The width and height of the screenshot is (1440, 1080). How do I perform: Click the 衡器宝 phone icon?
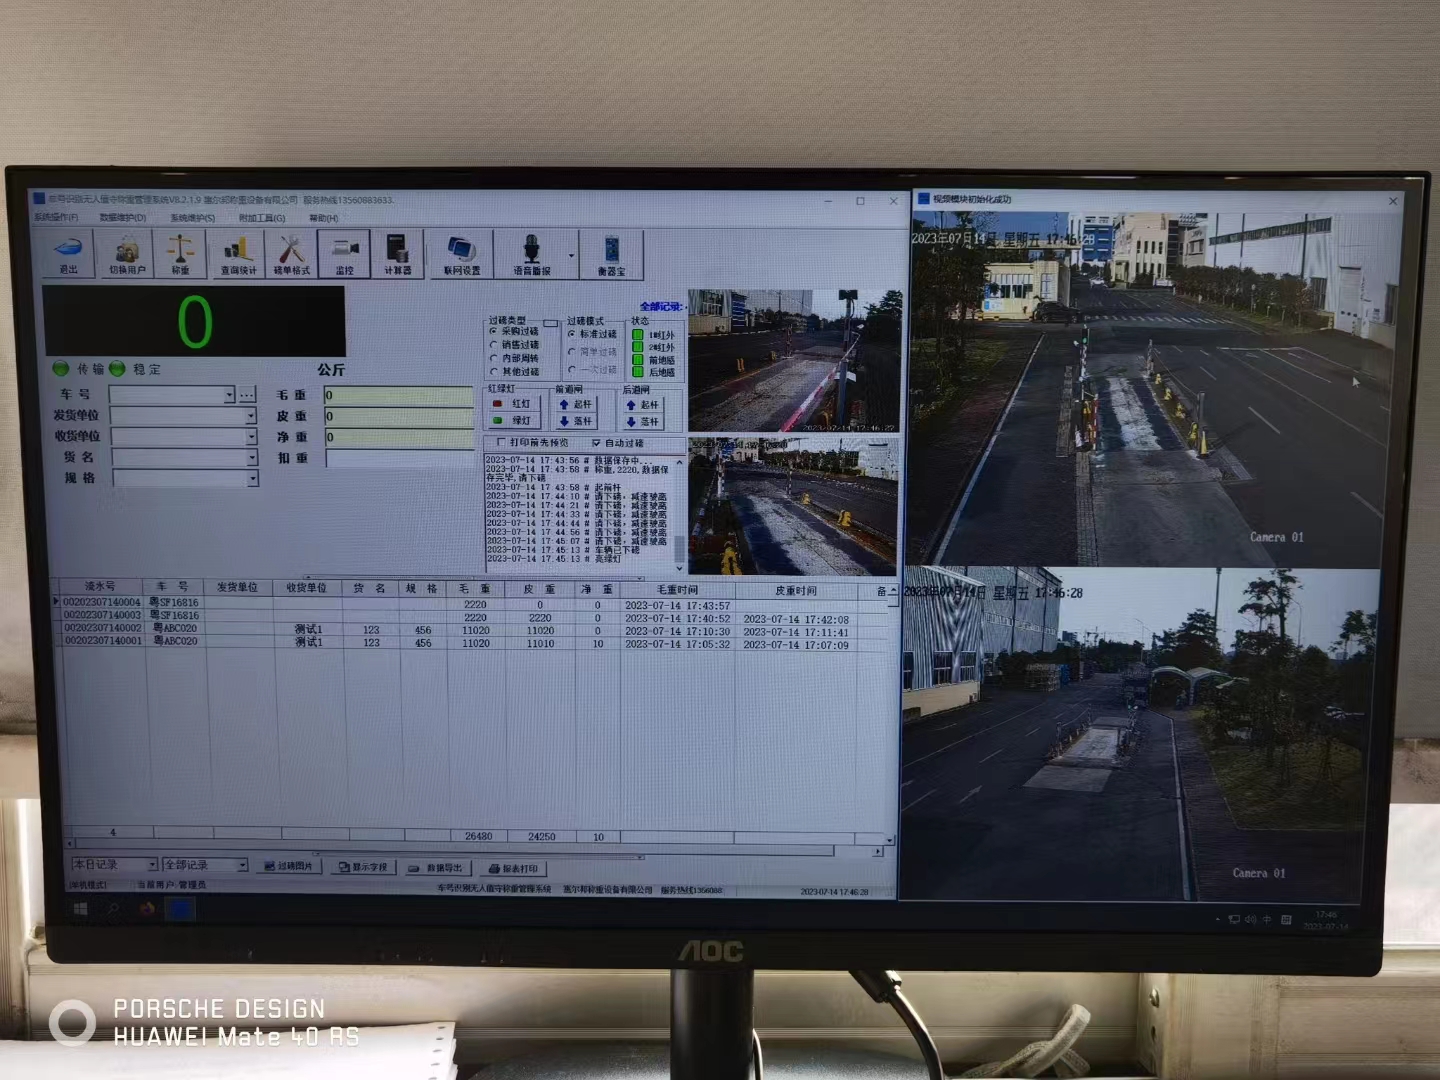click(x=611, y=254)
